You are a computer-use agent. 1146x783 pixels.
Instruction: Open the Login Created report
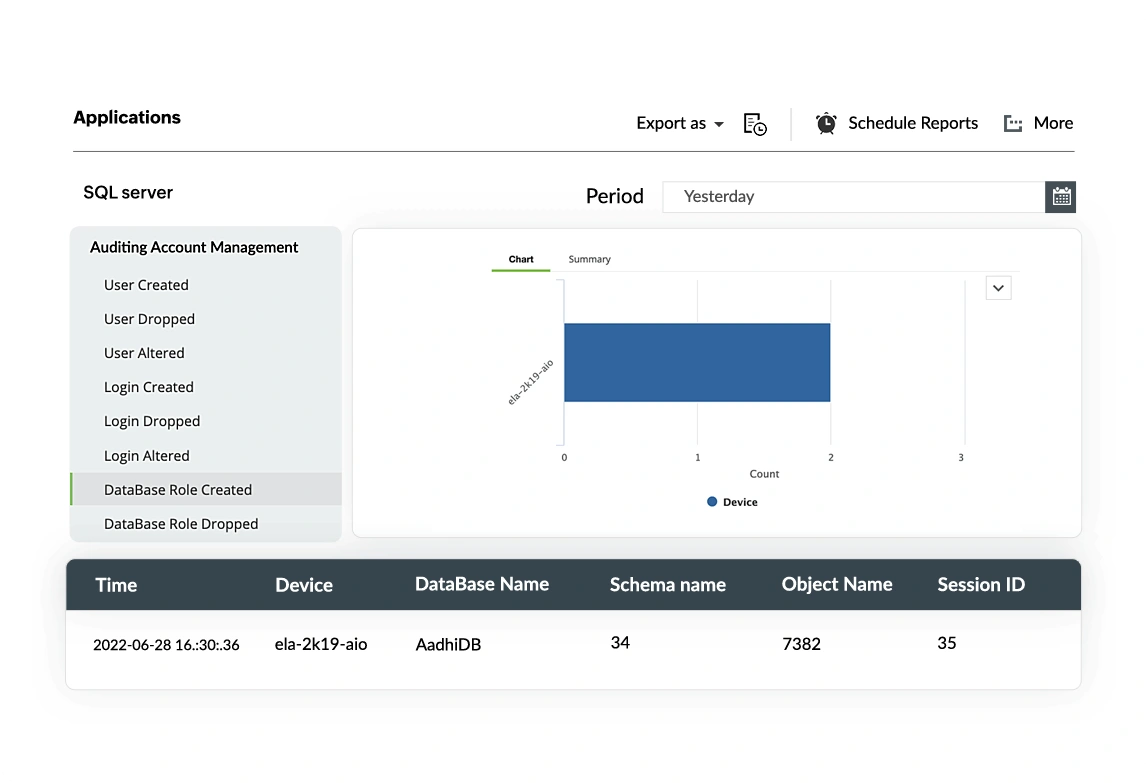(148, 387)
